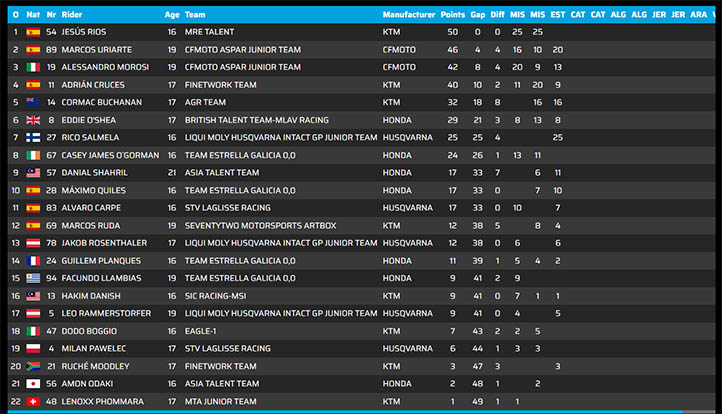The height and width of the screenshot is (414, 722).
Task: Click the Finnish flag beside Rico Salmela
Action: [x=33, y=138]
